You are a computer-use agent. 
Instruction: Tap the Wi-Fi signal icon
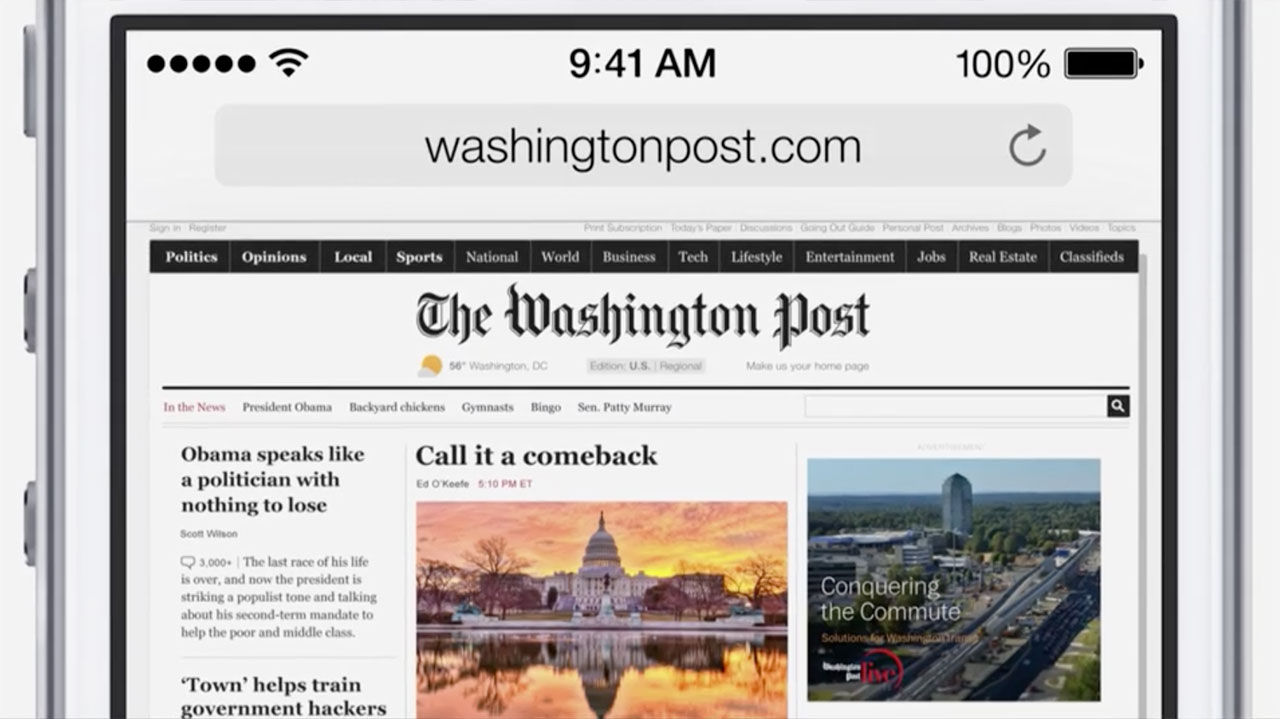288,64
